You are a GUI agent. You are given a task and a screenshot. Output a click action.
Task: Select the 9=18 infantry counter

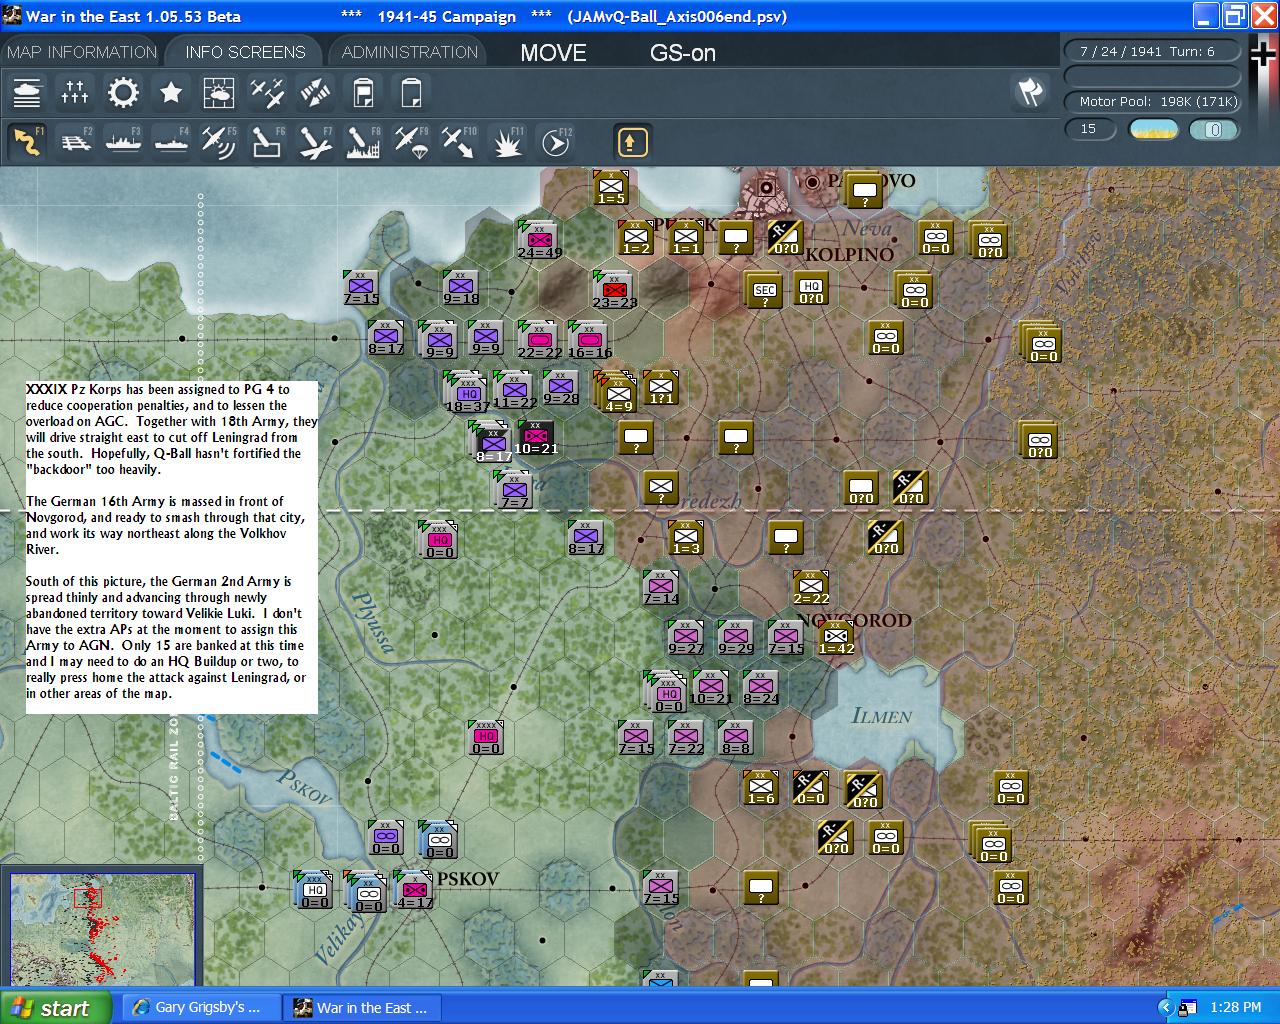point(460,287)
